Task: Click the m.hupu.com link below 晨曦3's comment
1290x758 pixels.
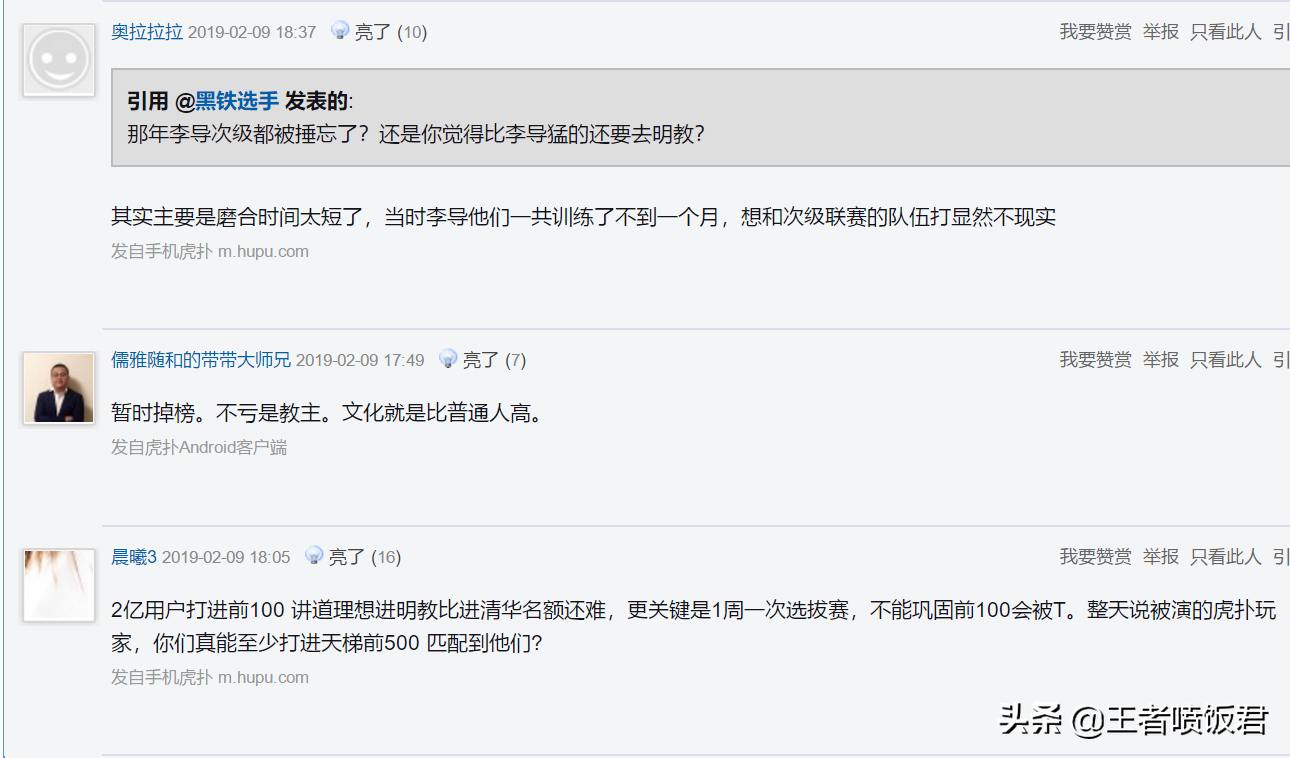Action: (263, 676)
